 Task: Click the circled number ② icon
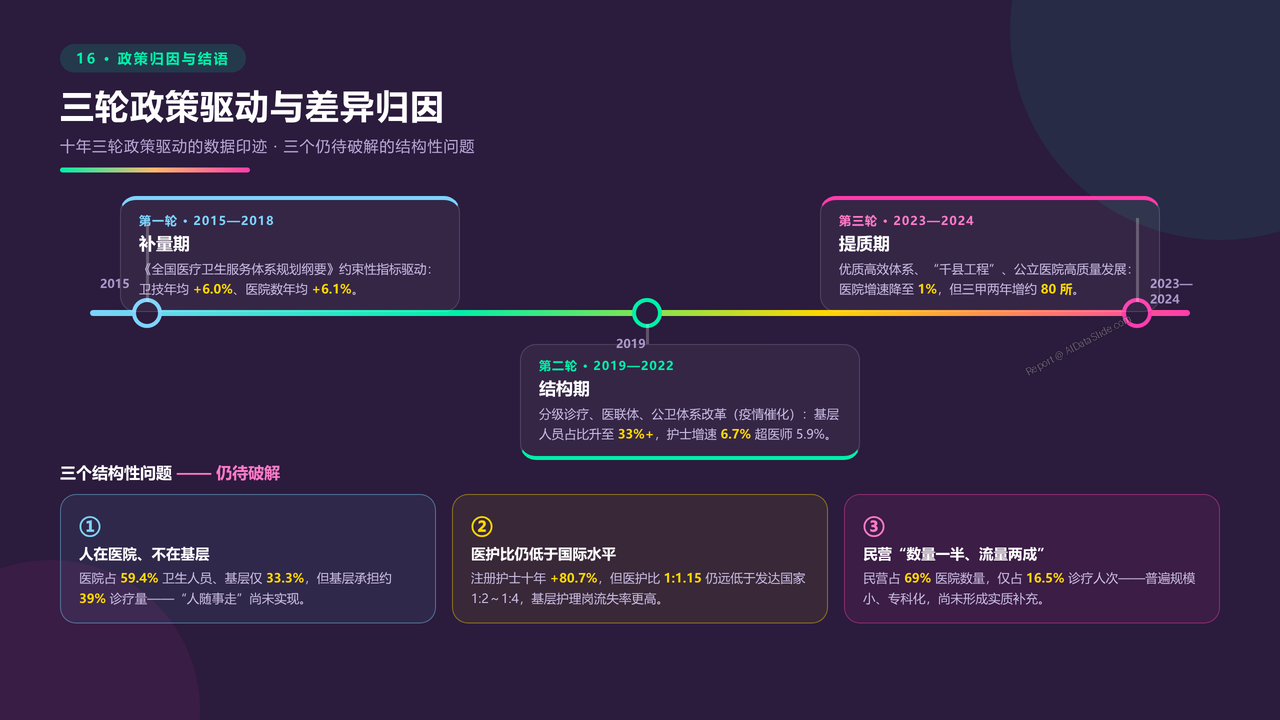482,526
